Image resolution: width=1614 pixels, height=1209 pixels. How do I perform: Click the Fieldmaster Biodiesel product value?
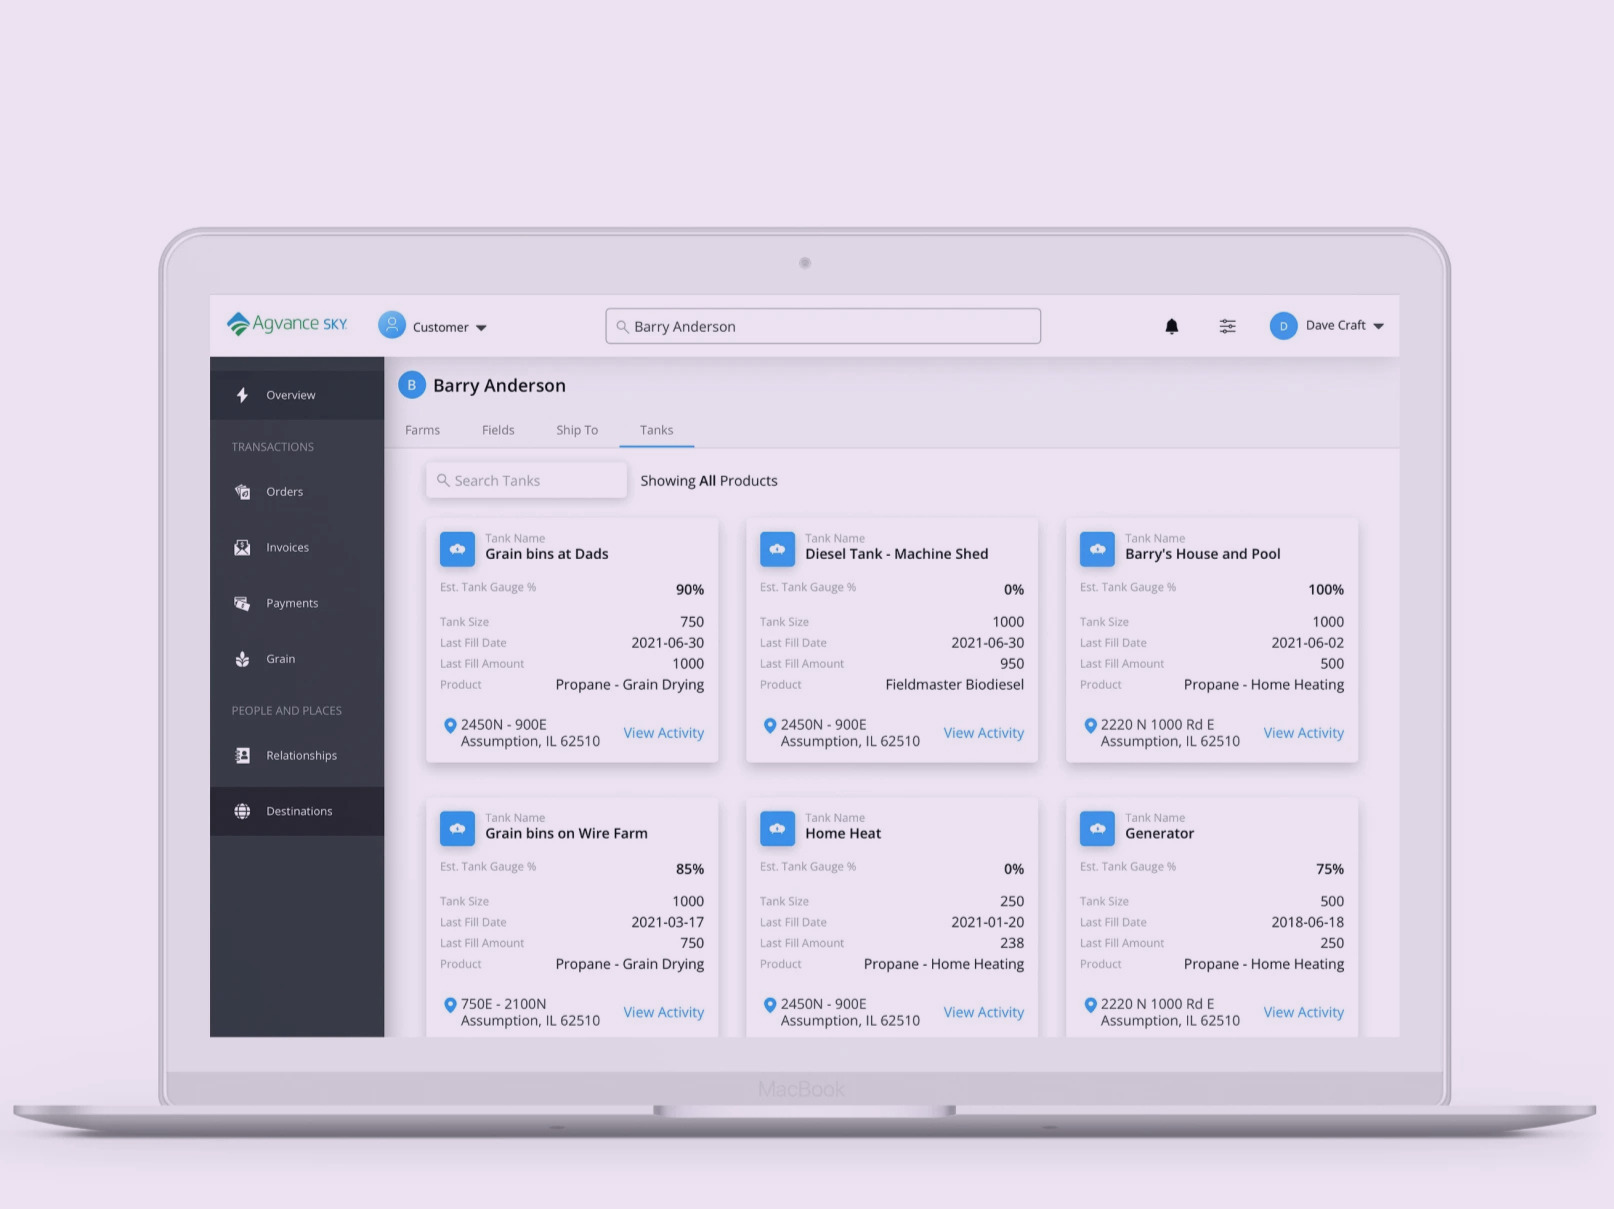pyautogui.click(x=955, y=685)
